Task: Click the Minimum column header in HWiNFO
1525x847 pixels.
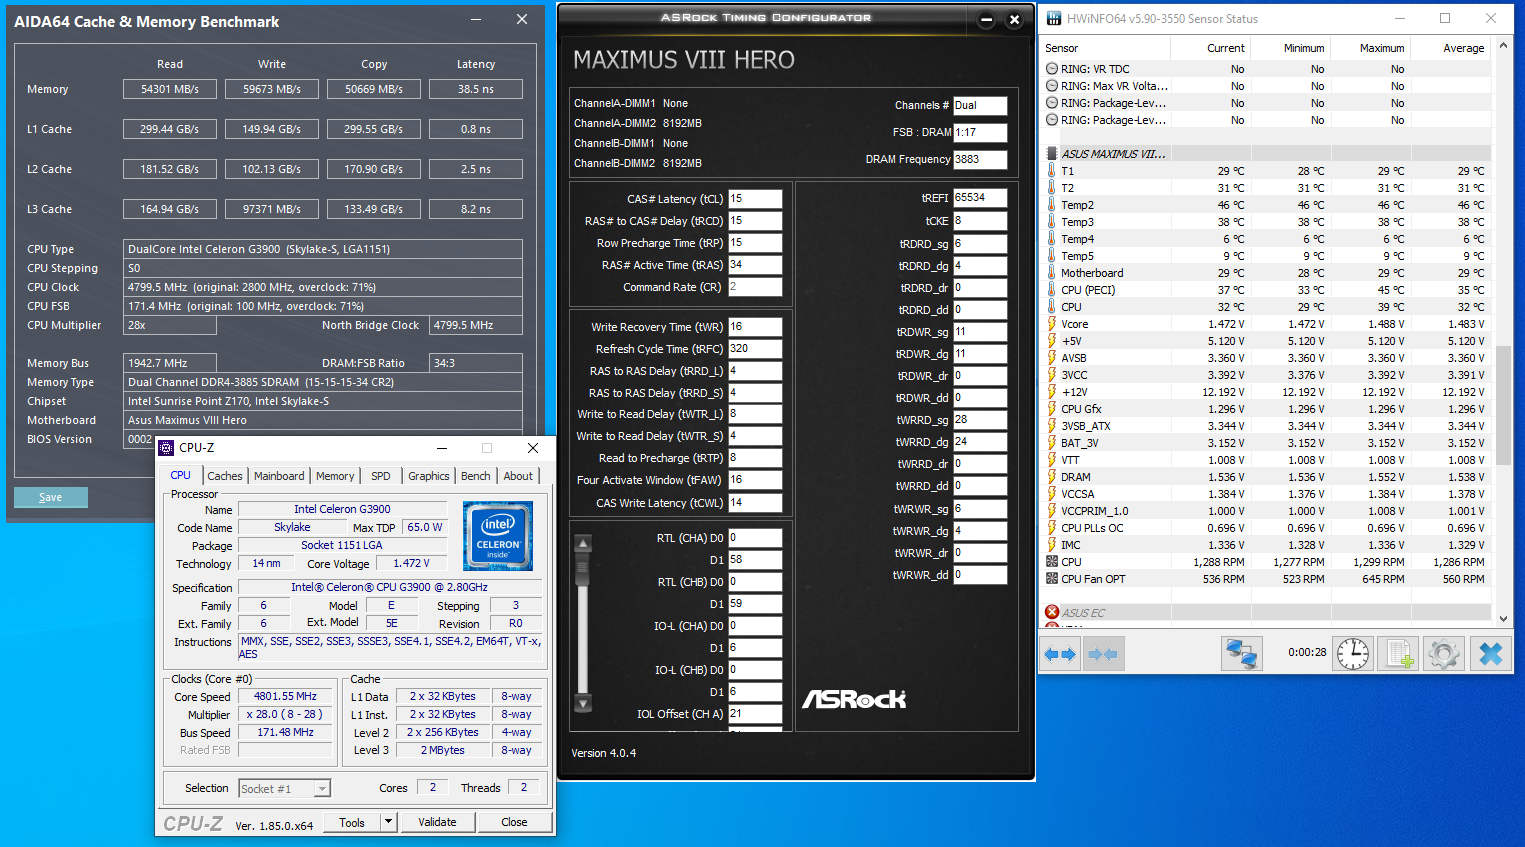Action: pyautogui.click(x=1291, y=48)
